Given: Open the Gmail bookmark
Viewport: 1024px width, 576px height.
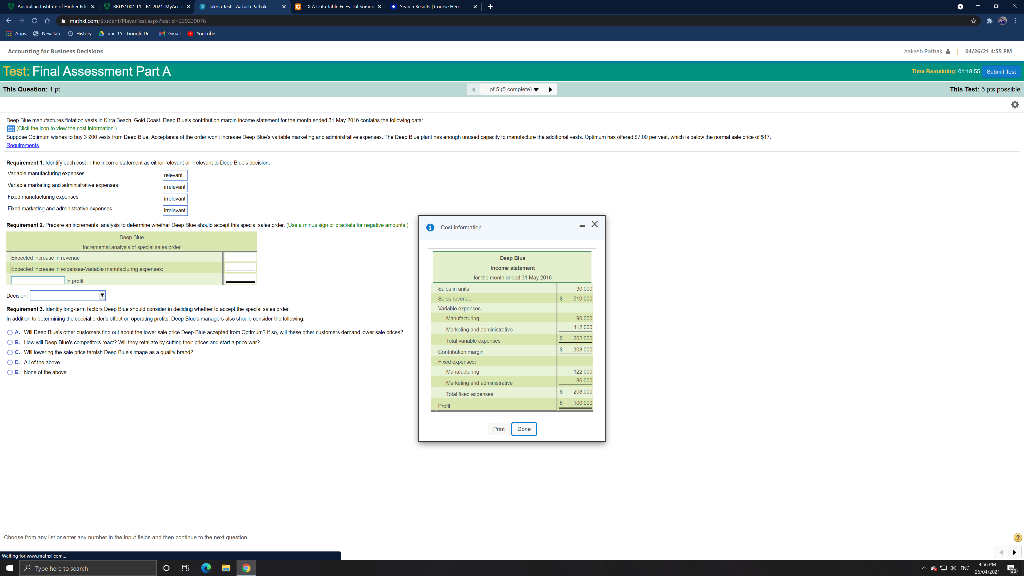Looking at the screenshot, I should (x=169, y=33).
